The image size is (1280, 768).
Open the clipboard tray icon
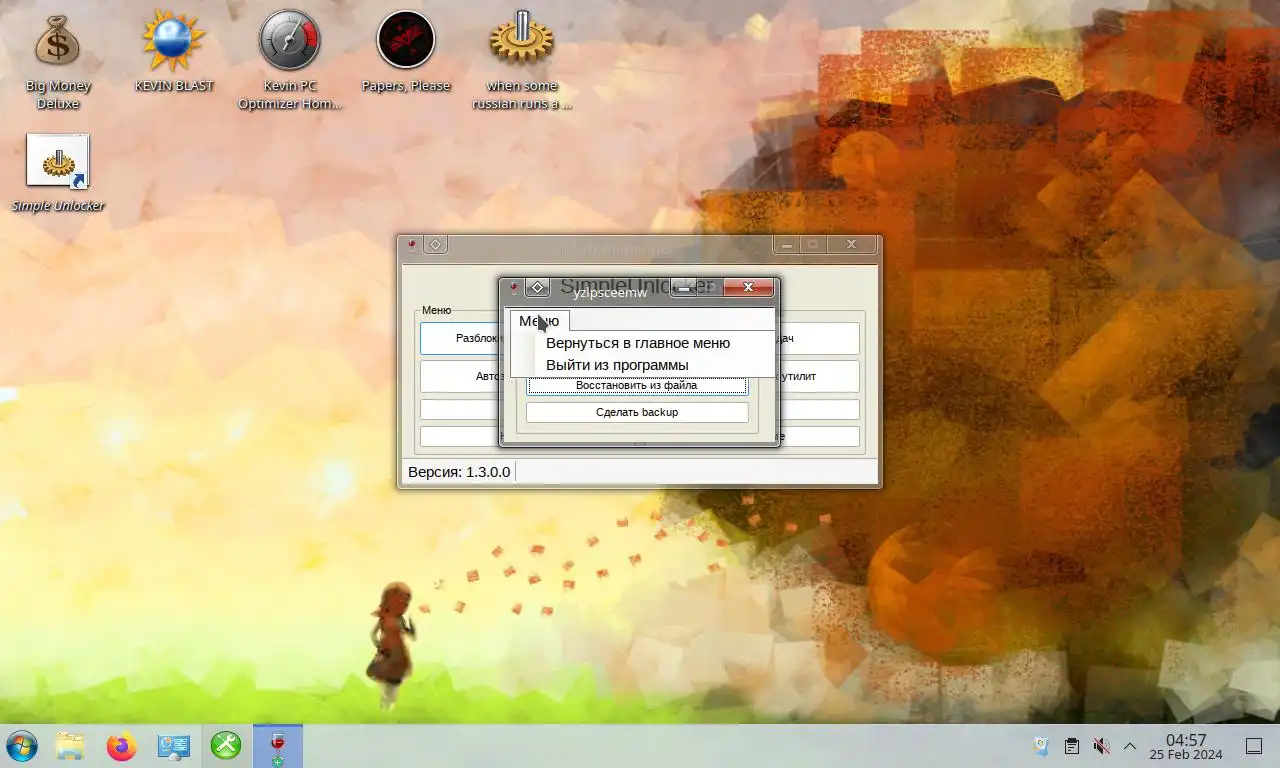[x=1071, y=746]
